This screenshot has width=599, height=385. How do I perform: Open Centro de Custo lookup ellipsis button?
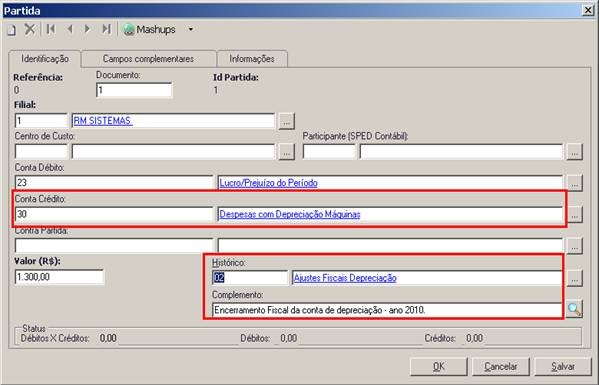click(x=287, y=152)
